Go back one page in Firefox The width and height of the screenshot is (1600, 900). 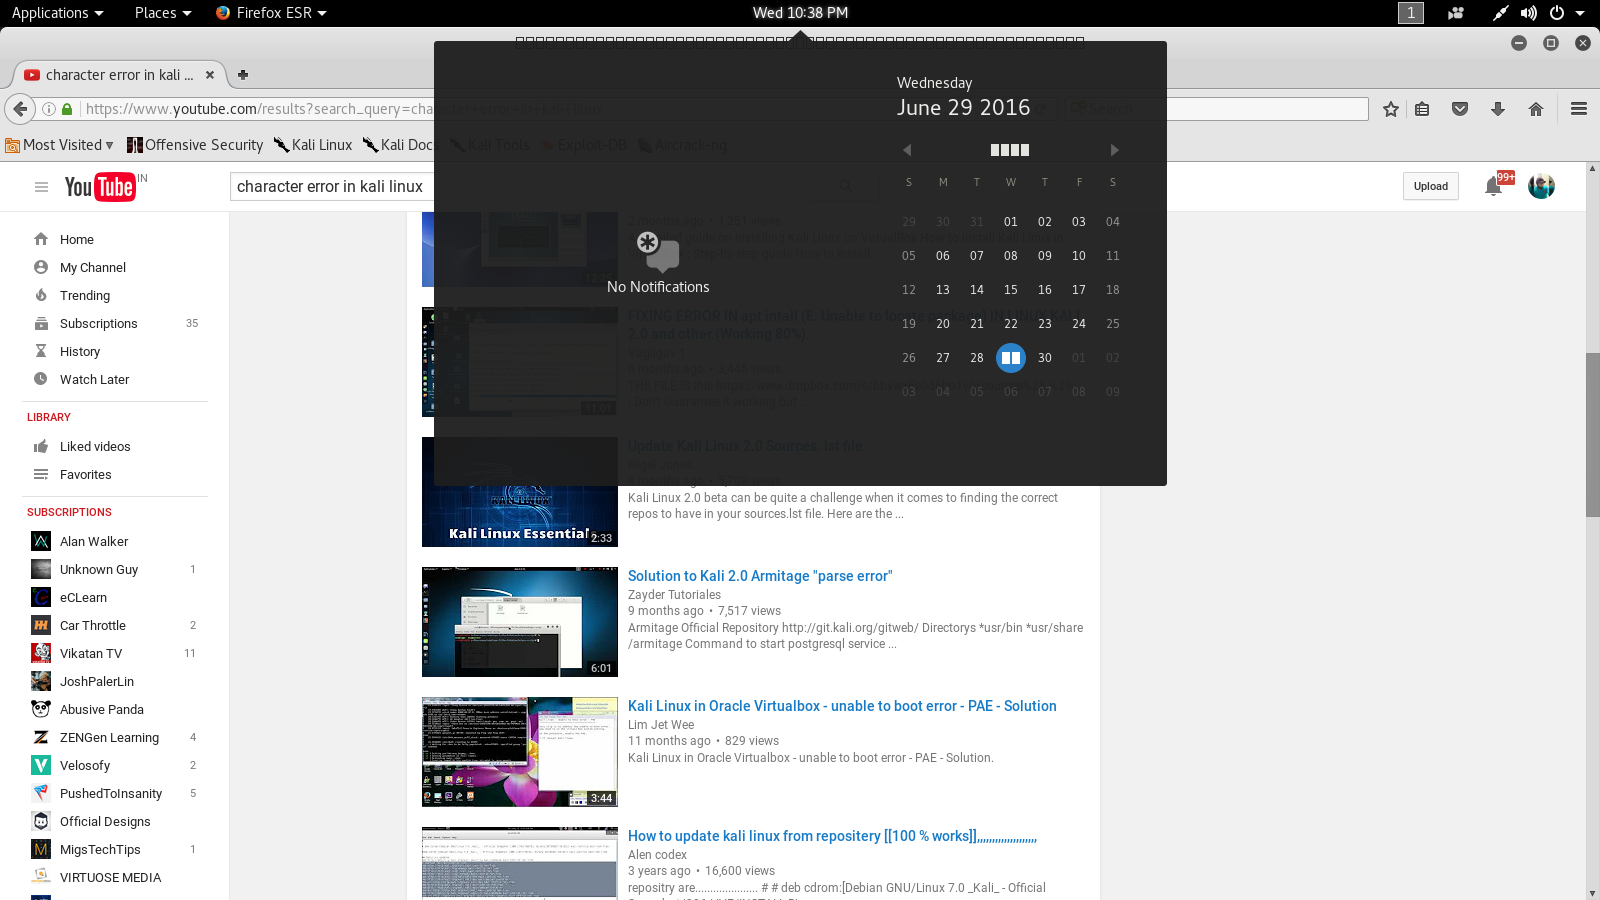(21, 109)
